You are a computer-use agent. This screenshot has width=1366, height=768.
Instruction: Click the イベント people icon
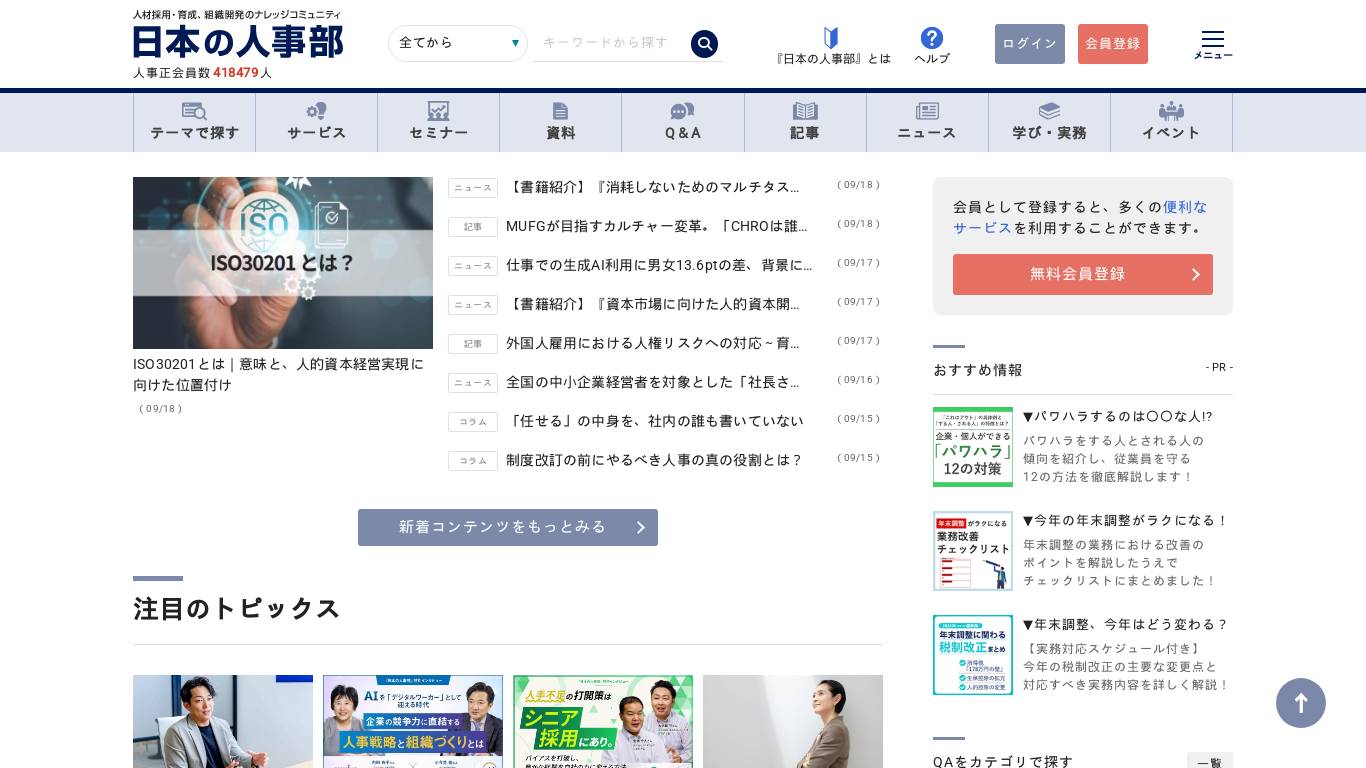click(1171, 111)
